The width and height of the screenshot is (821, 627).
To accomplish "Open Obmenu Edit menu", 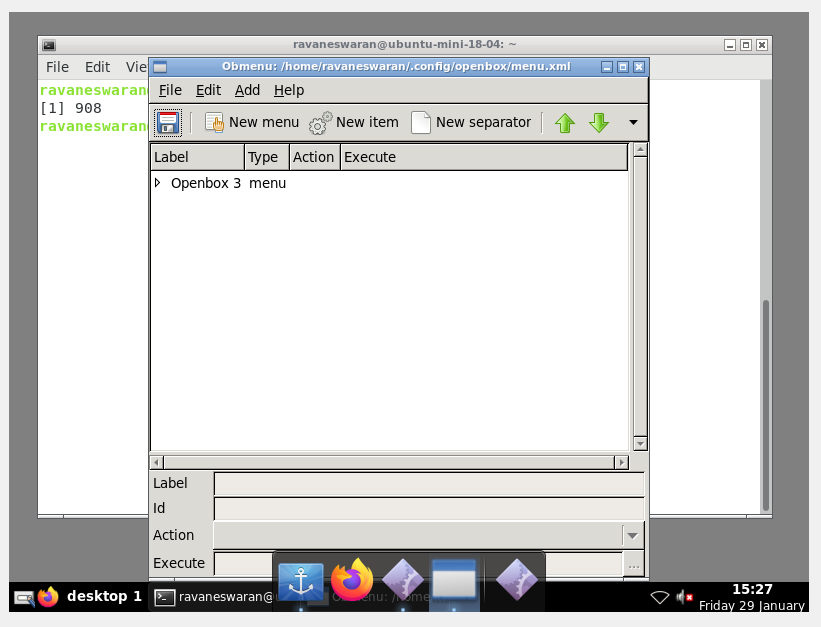I will (208, 90).
